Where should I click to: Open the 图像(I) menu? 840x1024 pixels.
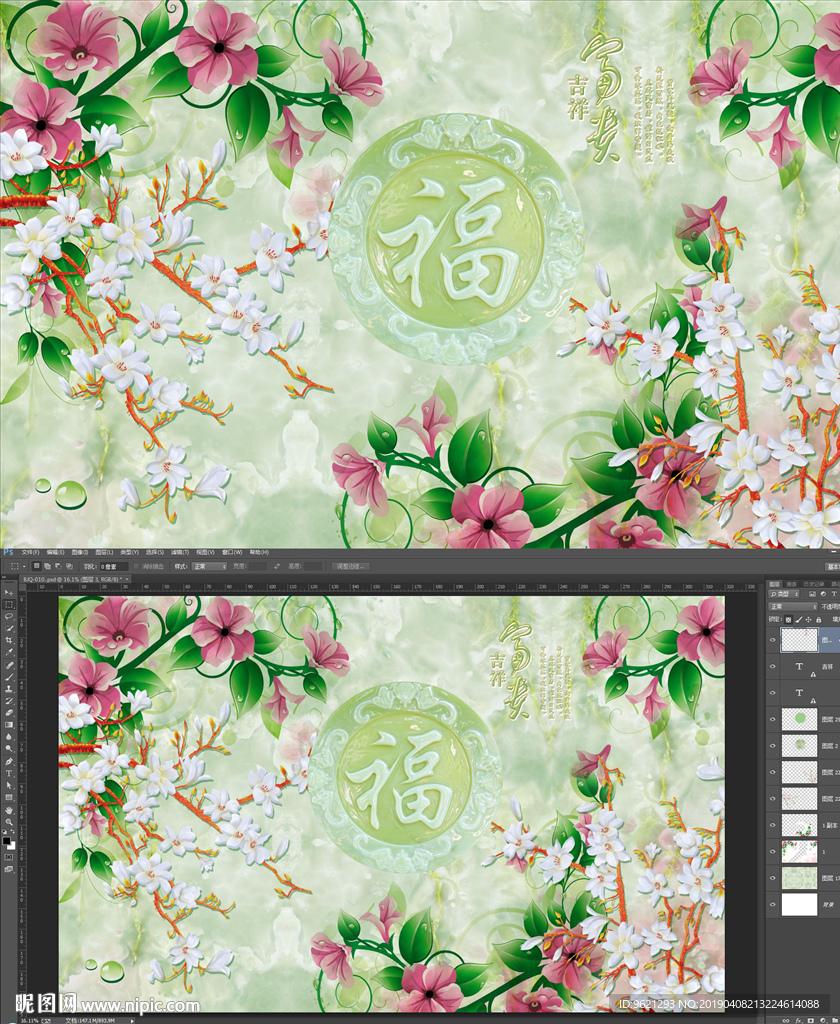[80, 552]
